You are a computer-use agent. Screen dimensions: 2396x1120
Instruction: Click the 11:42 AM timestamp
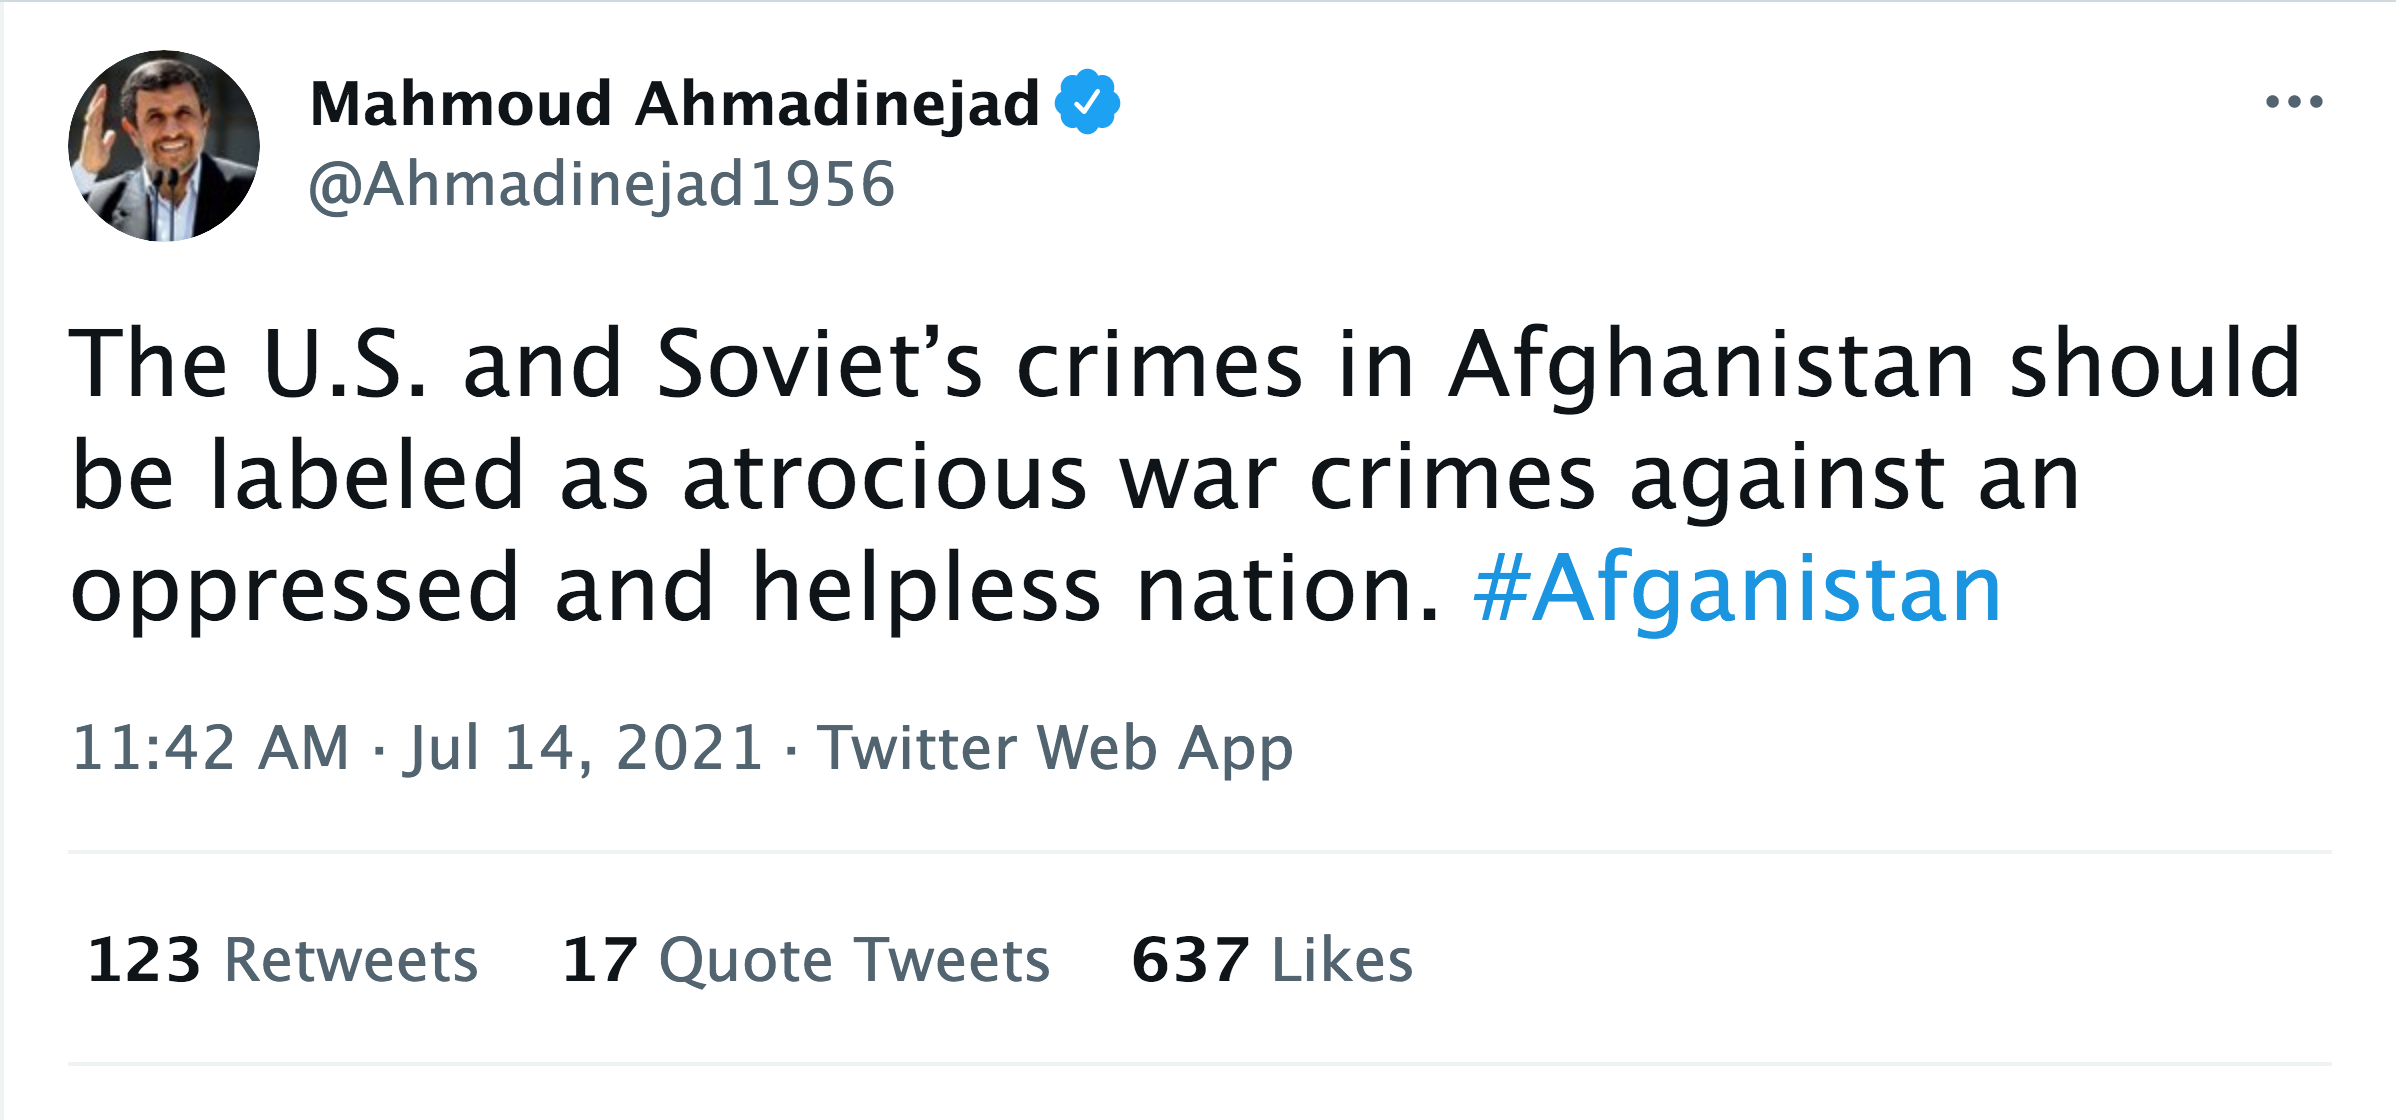click(211, 748)
